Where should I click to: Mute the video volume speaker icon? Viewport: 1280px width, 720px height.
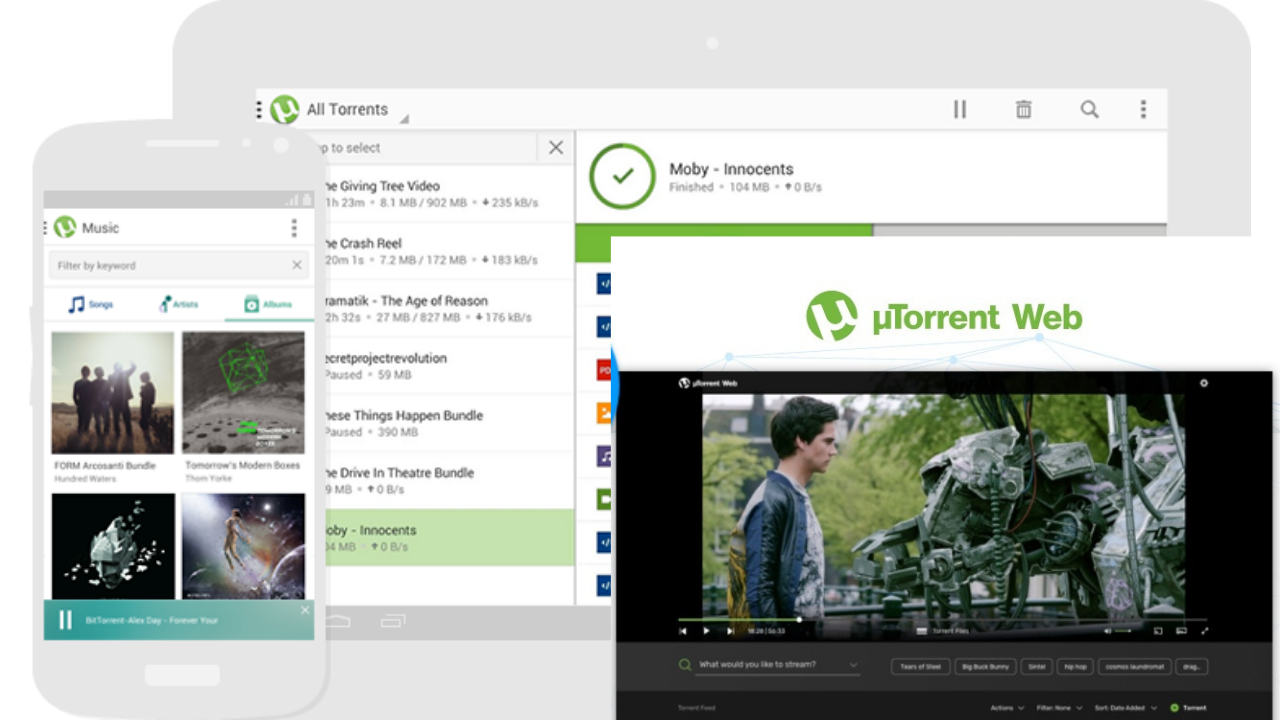pyautogui.click(x=1108, y=631)
